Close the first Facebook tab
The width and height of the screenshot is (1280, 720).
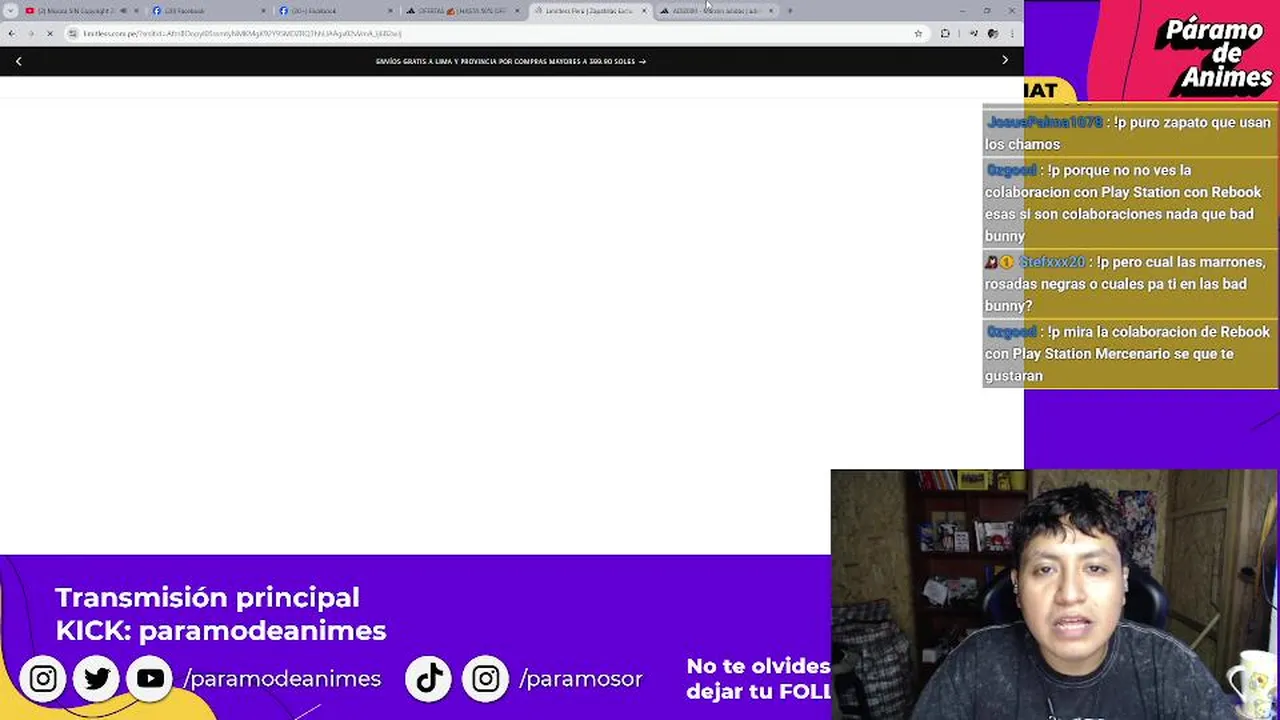click(x=263, y=11)
